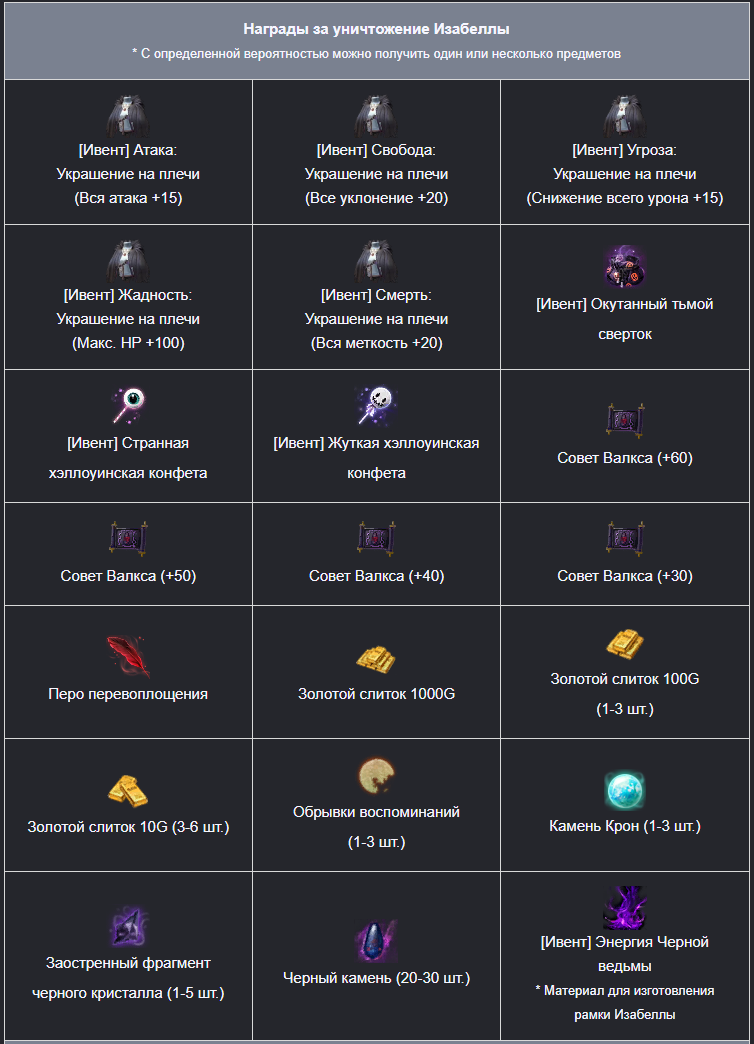Click the eyeball Странная хэллоуинская конфета icon
This screenshot has width=754, height=1044.
pyautogui.click(x=128, y=405)
